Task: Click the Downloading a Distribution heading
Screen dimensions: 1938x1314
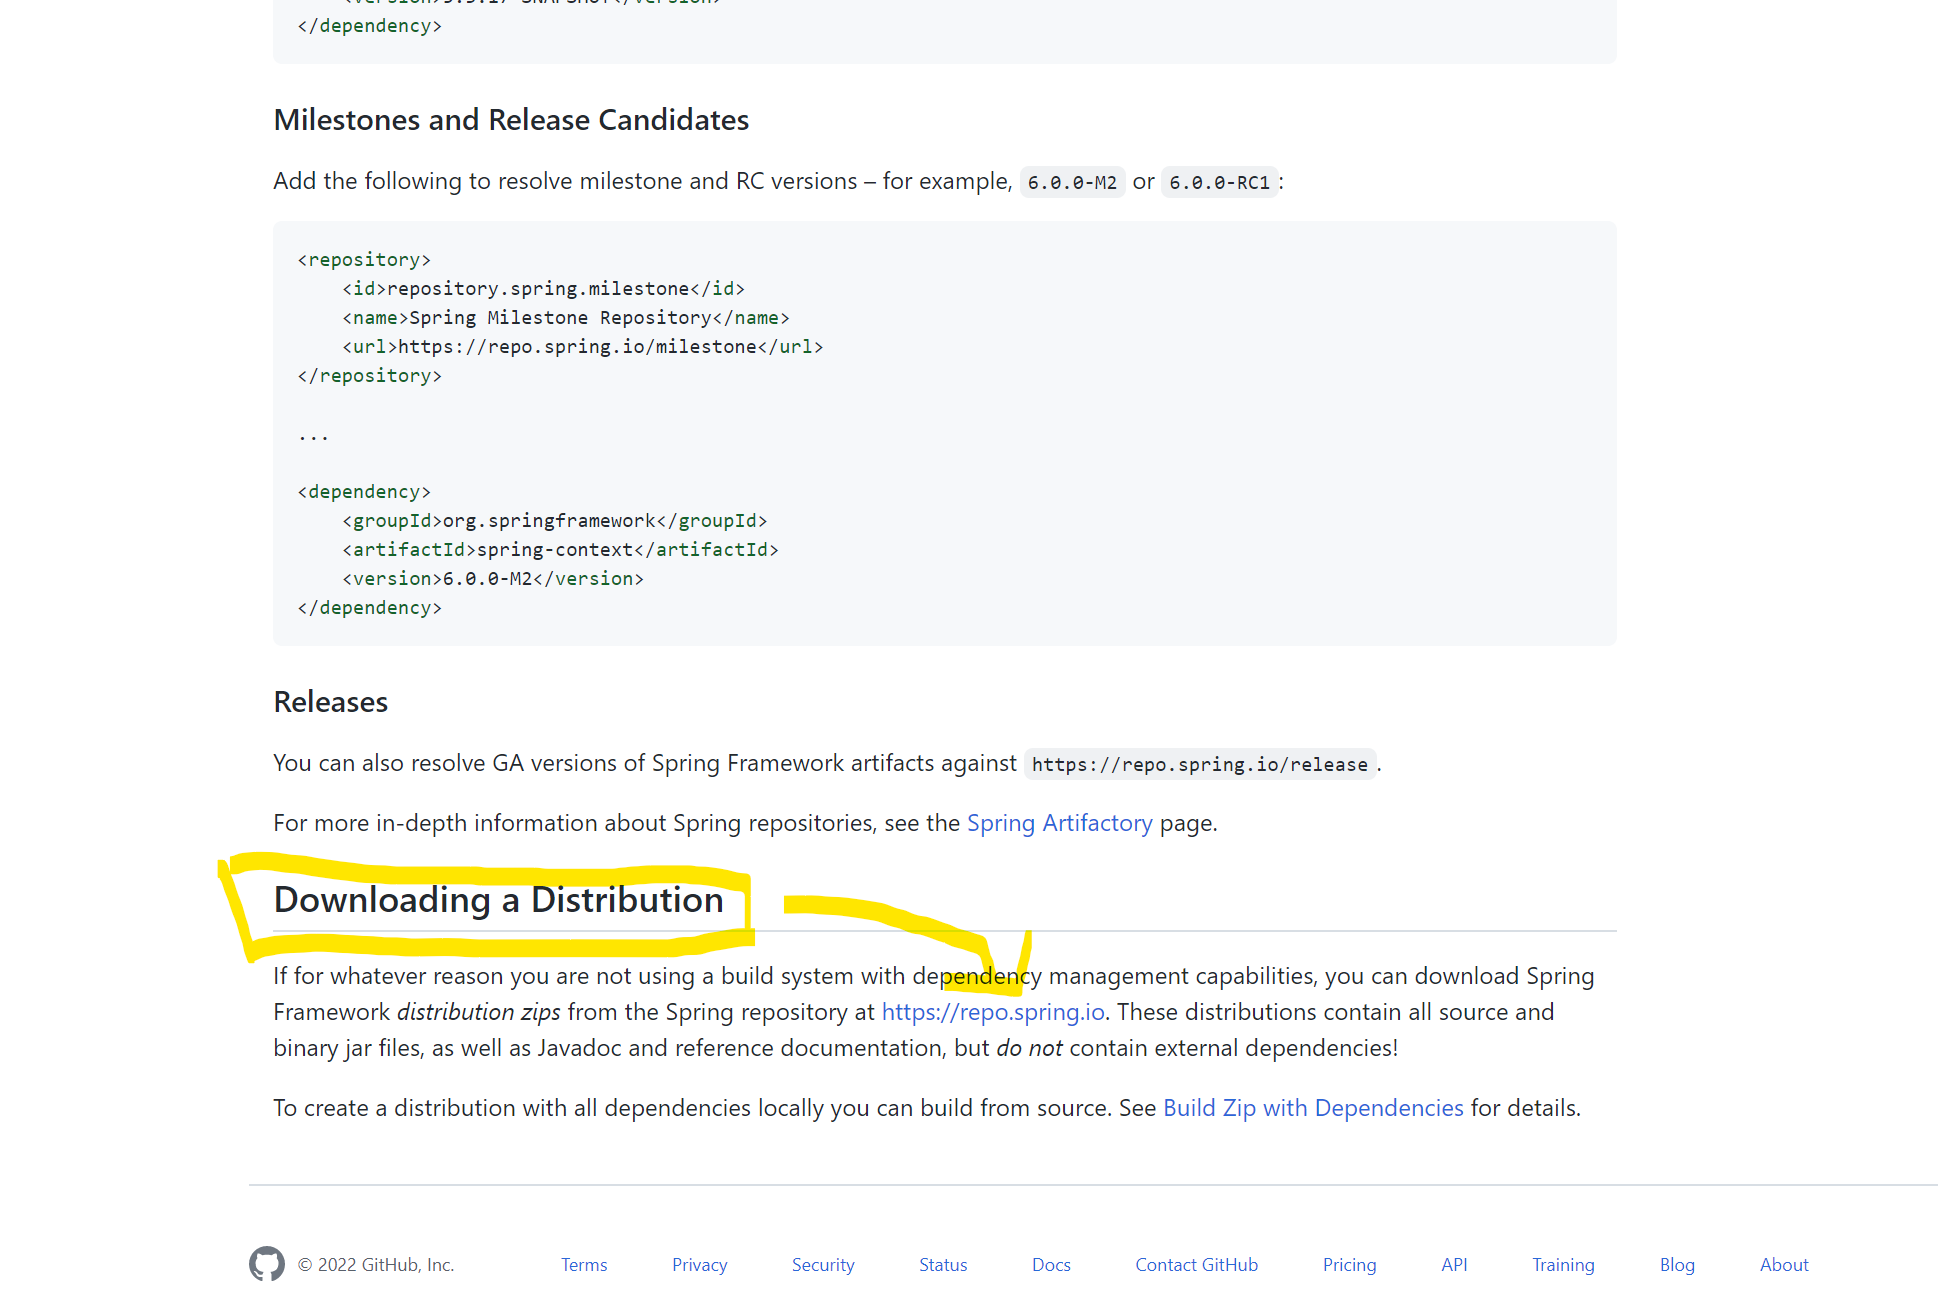Action: (498, 900)
